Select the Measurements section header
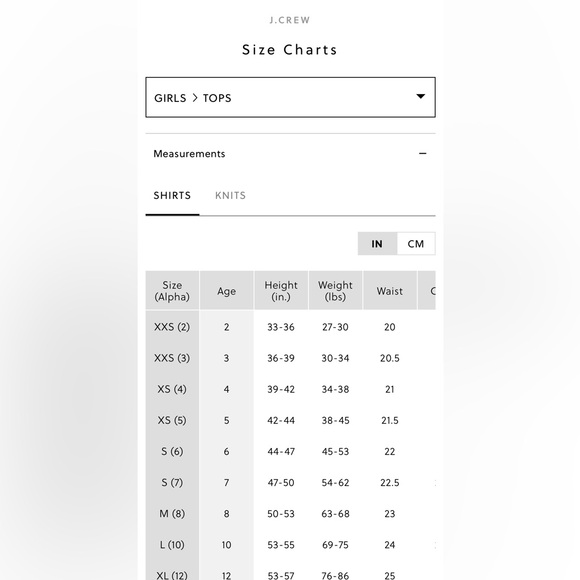 click(290, 154)
